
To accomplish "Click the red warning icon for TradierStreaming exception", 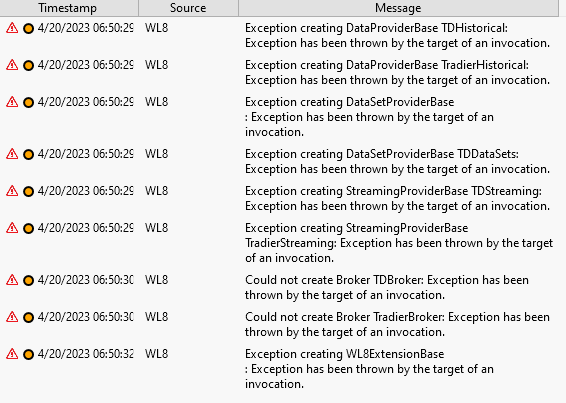I will pyautogui.click(x=12, y=228).
